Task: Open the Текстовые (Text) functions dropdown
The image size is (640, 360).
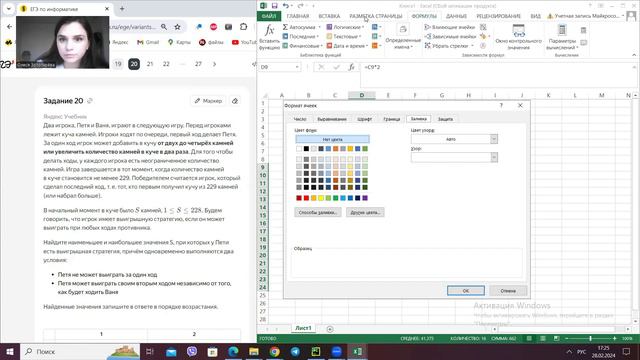Action: pyautogui.click(x=344, y=36)
